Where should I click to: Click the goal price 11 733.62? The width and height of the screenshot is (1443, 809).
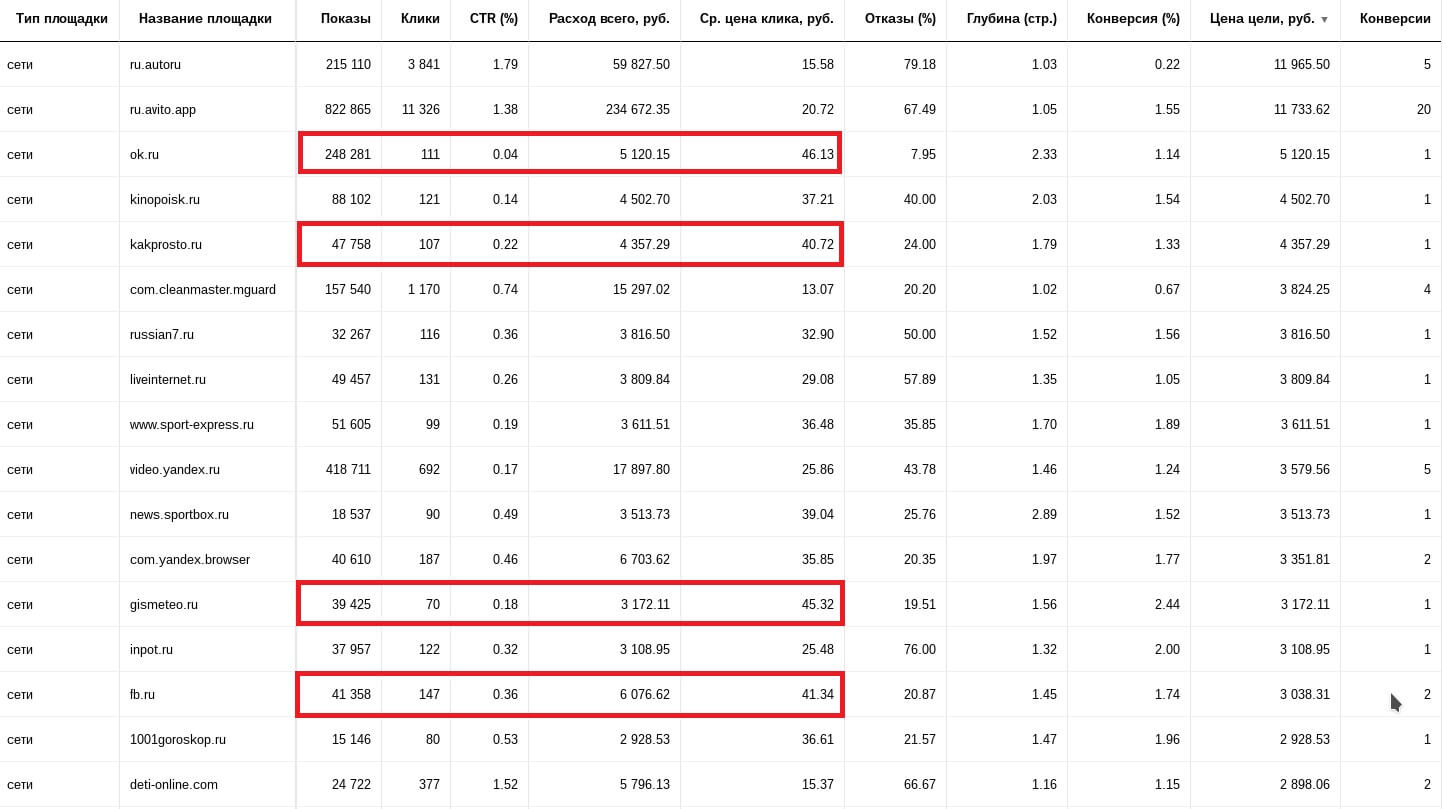(1302, 109)
